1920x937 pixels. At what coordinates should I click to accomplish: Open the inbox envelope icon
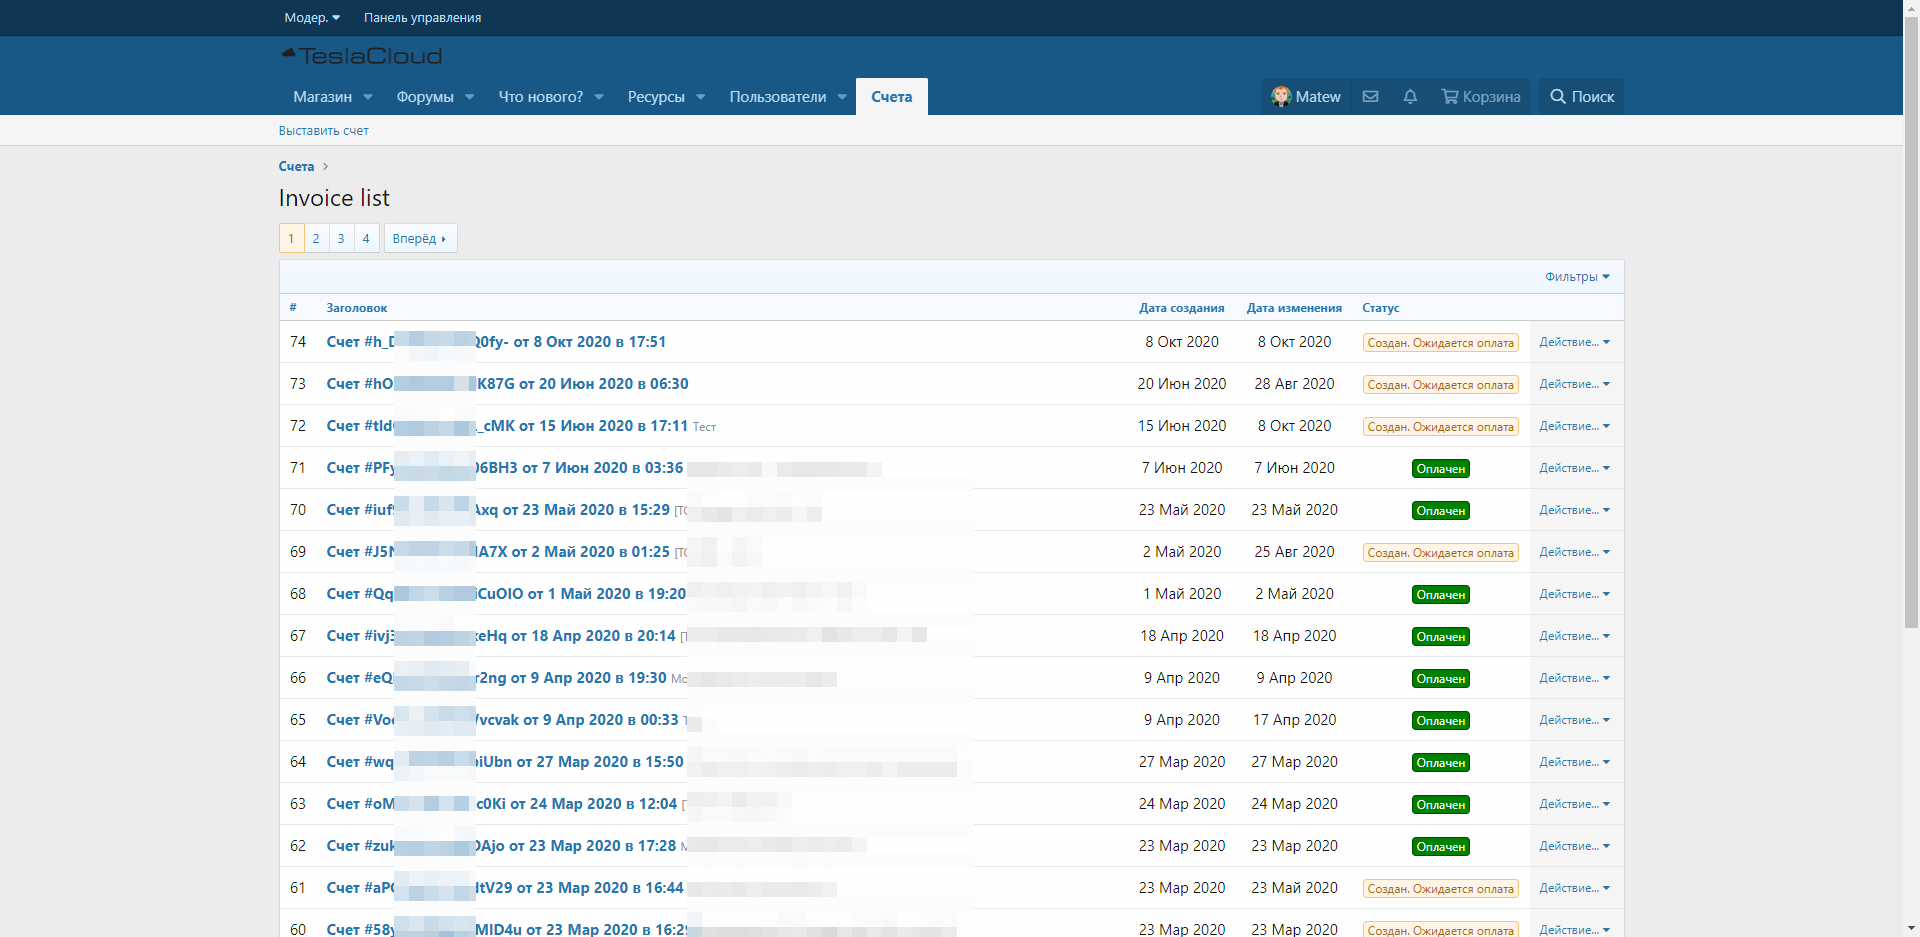(1370, 97)
